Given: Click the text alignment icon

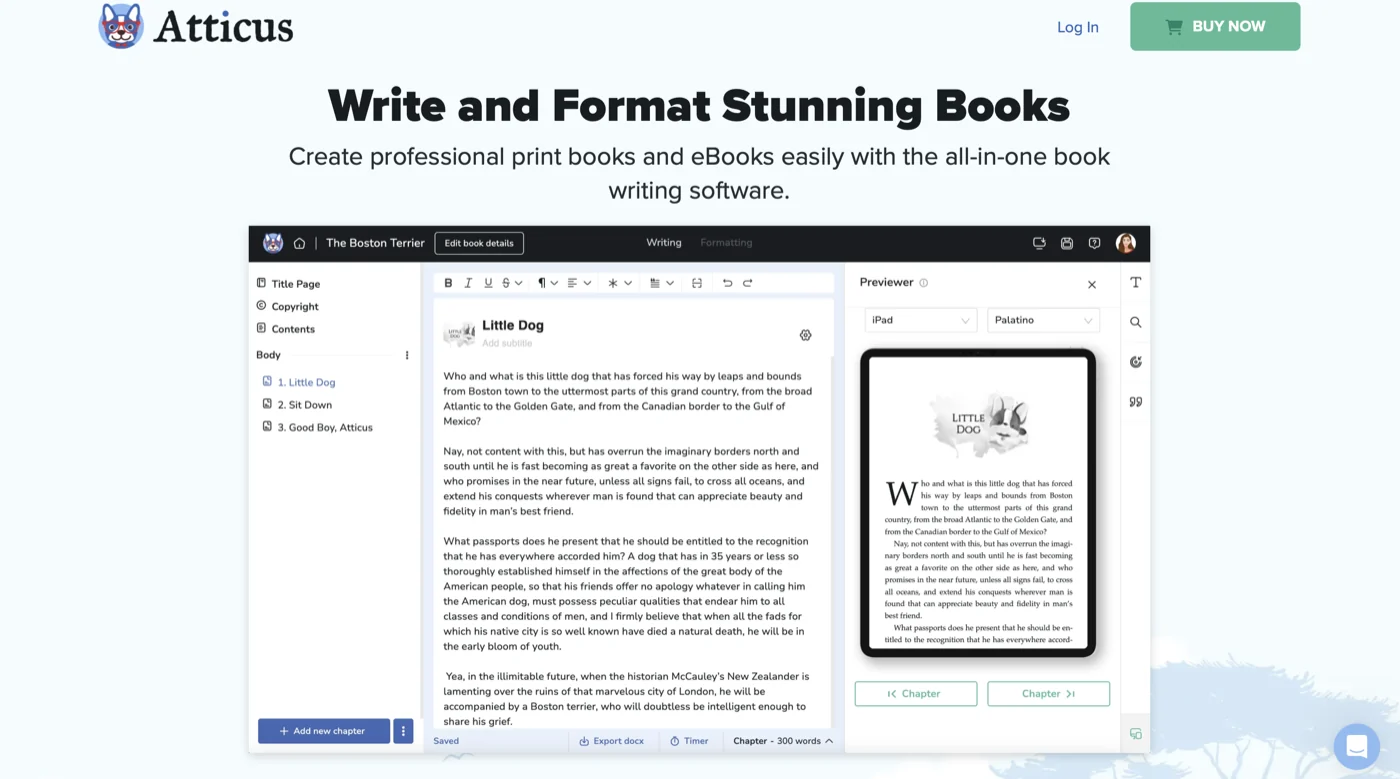Looking at the screenshot, I should click(572, 283).
